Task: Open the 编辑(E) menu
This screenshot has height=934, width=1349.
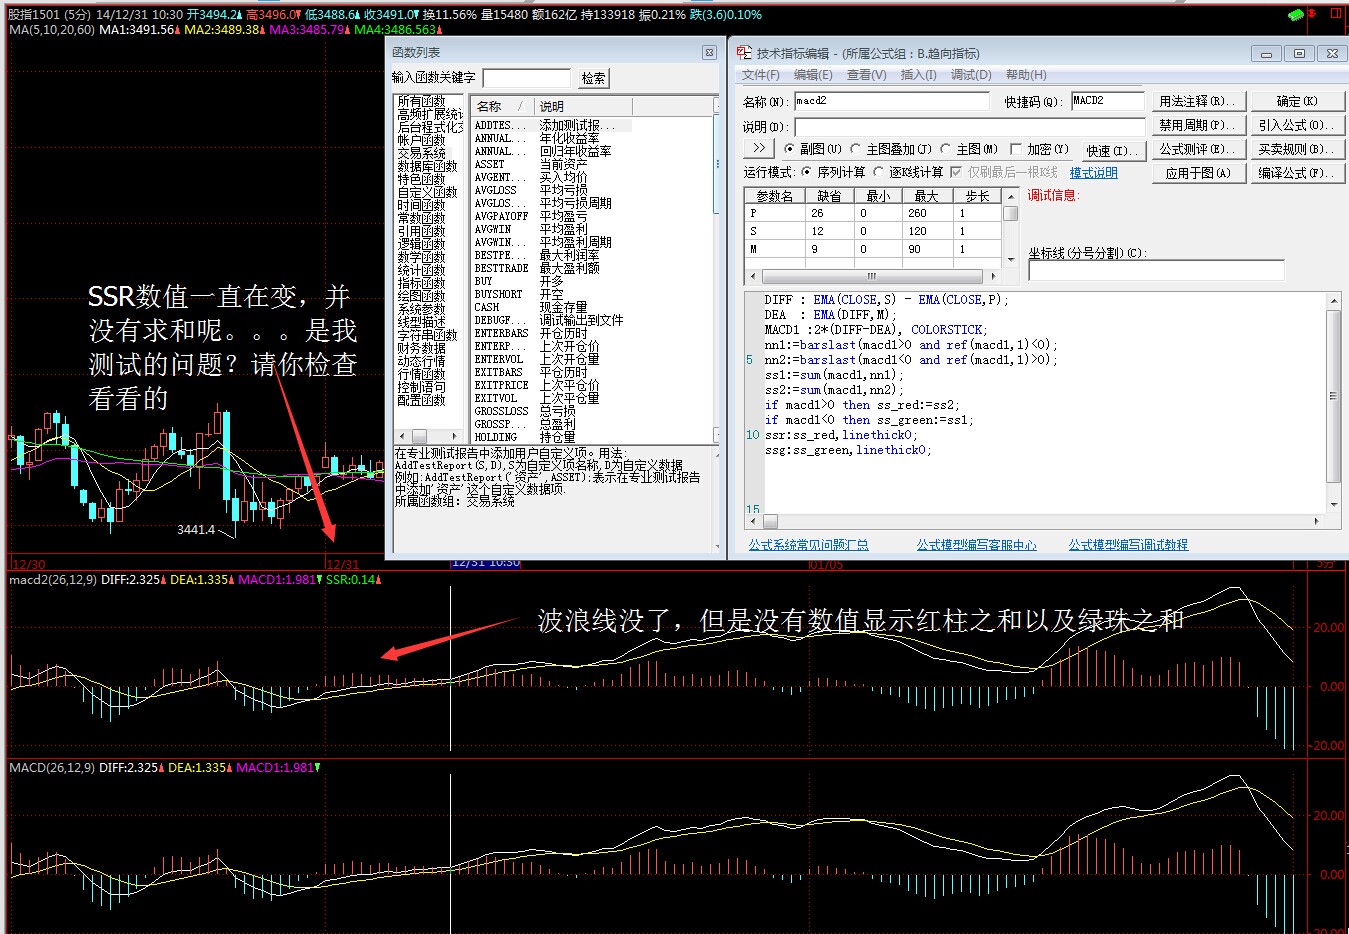Action: click(813, 75)
